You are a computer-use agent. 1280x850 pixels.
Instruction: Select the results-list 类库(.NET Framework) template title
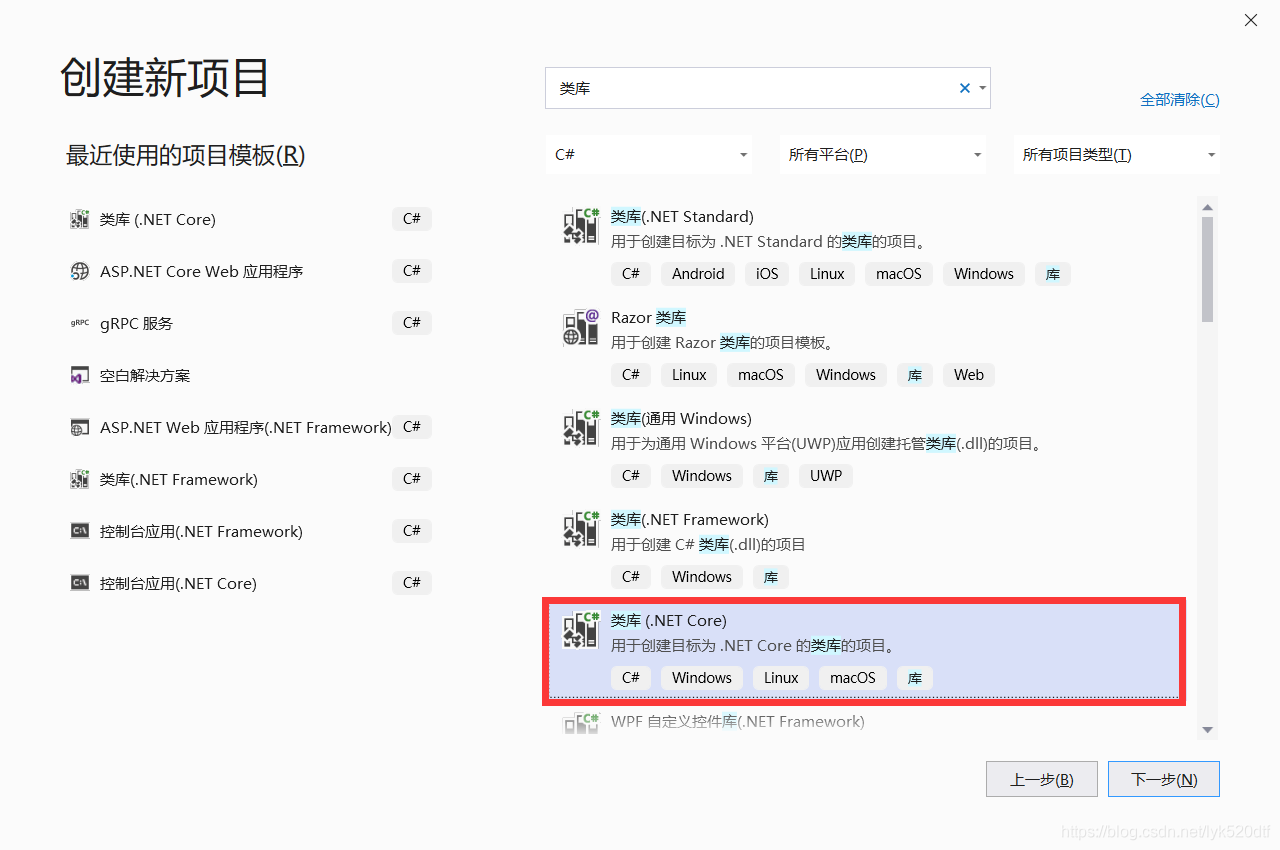coord(689,520)
